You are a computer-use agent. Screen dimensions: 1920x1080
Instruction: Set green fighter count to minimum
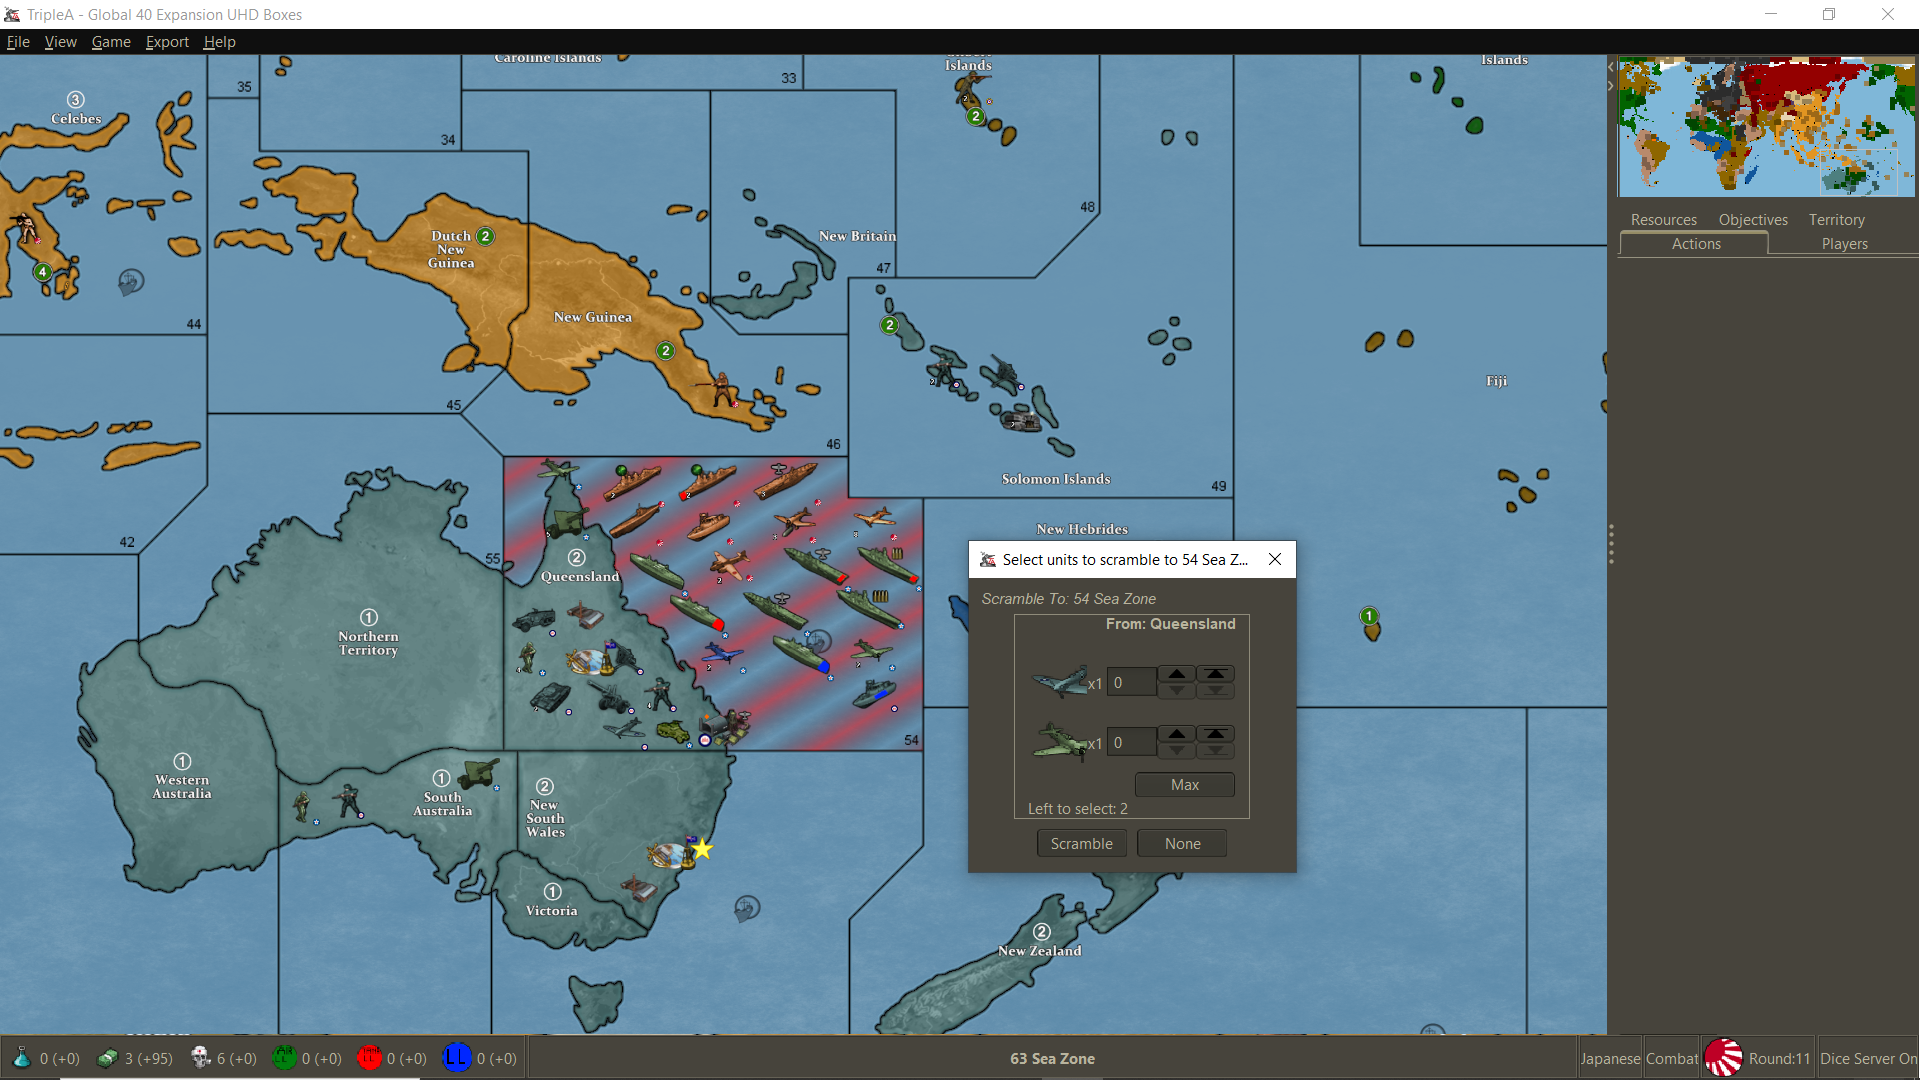coord(1215,750)
